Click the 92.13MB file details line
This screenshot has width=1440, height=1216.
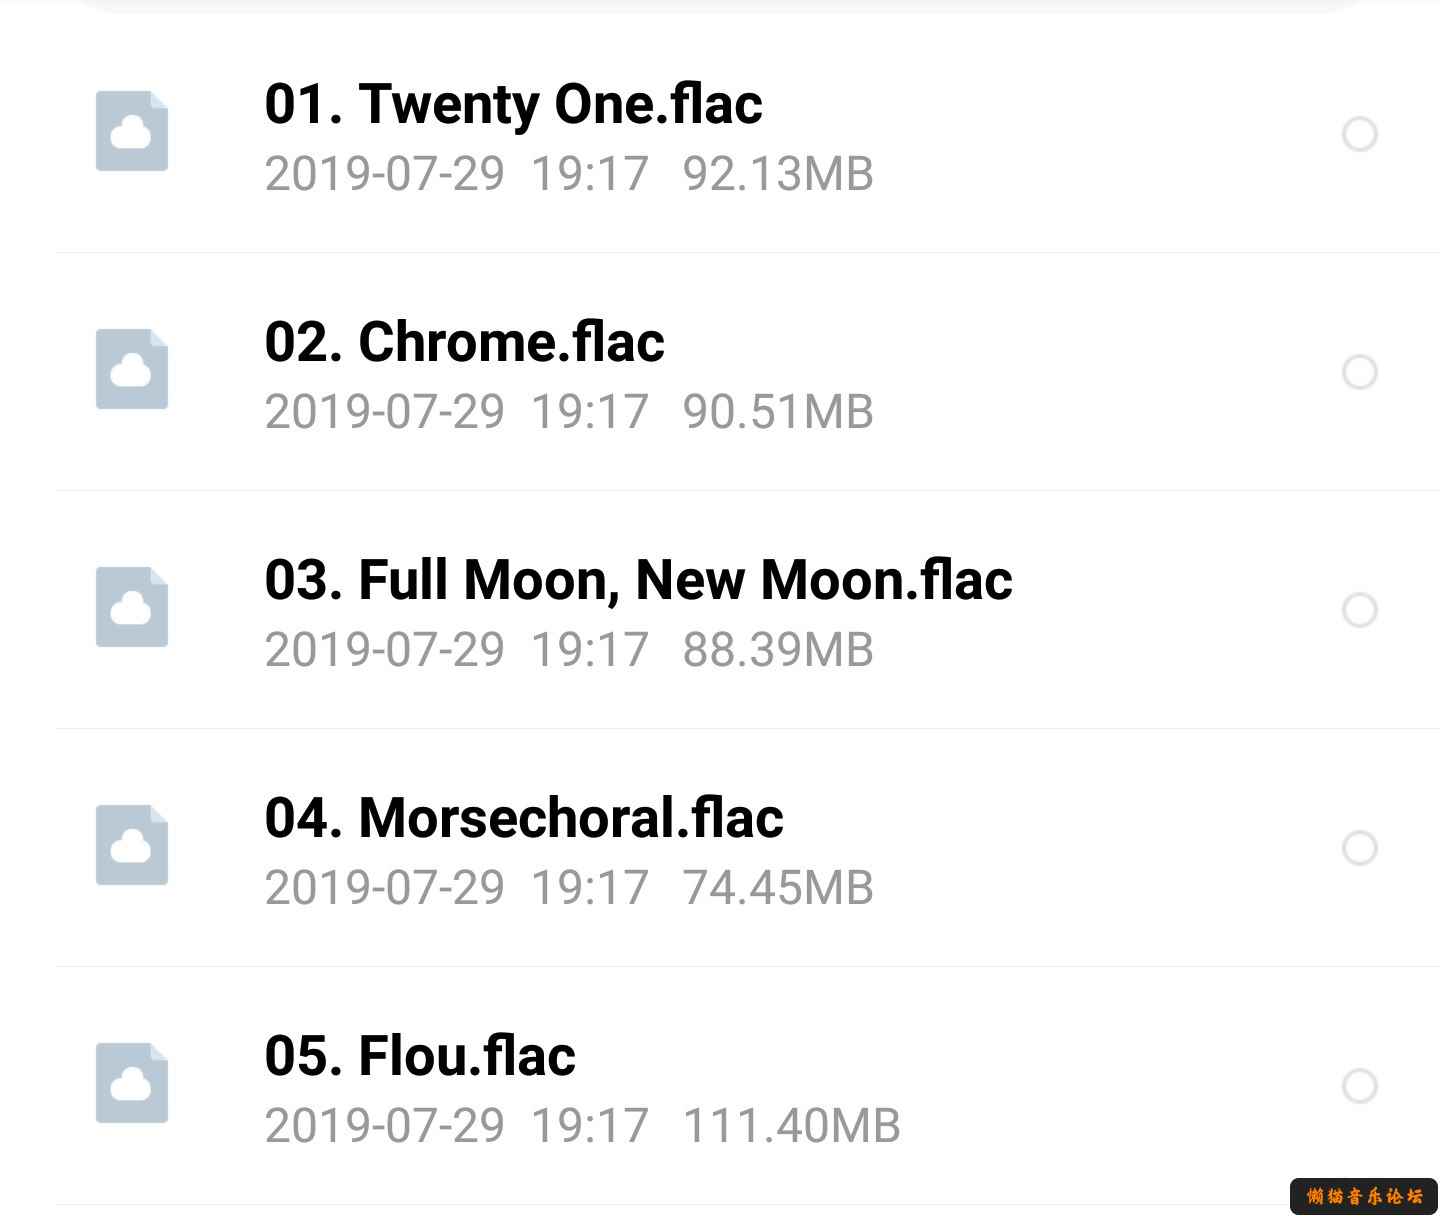pos(569,174)
